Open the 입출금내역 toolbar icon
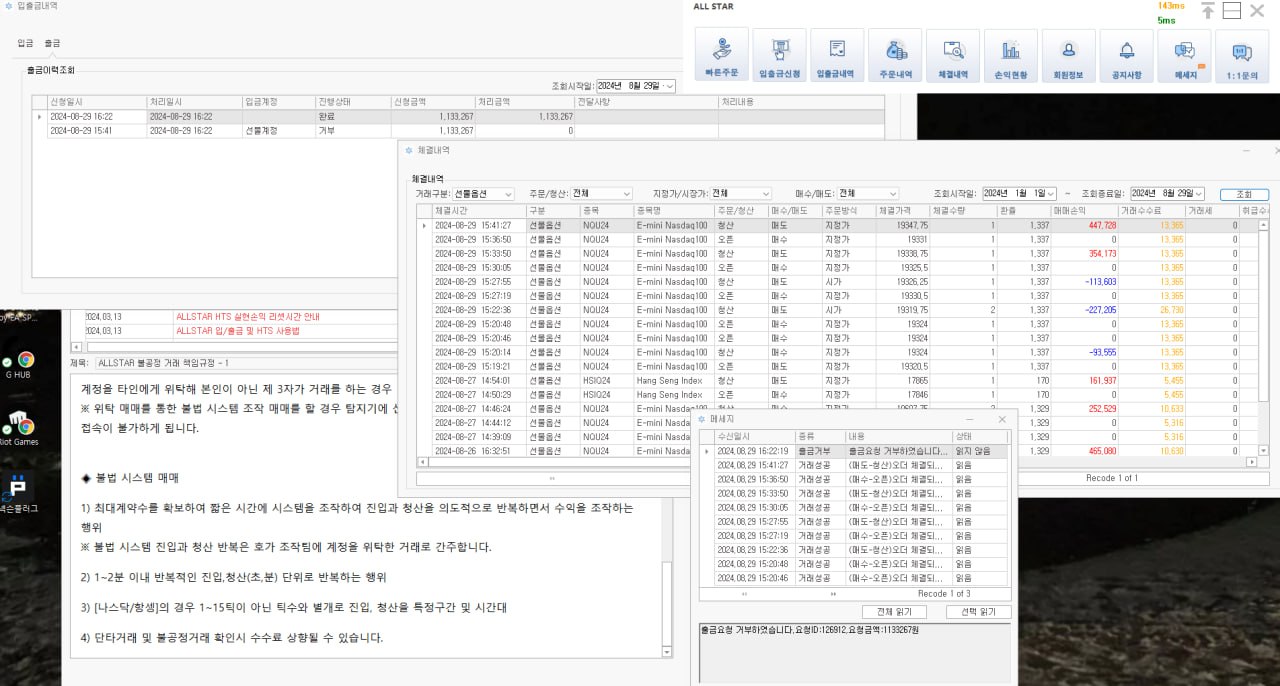The width and height of the screenshot is (1280, 686). pos(837,55)
